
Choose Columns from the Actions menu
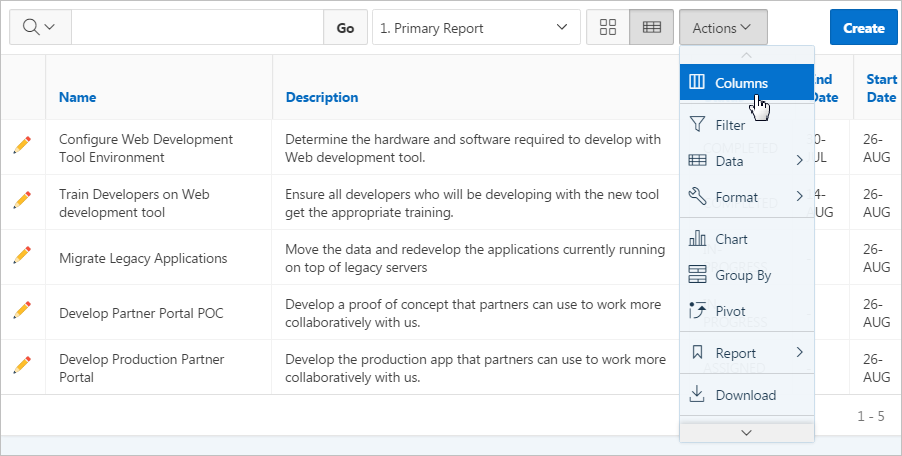[741, 83]
